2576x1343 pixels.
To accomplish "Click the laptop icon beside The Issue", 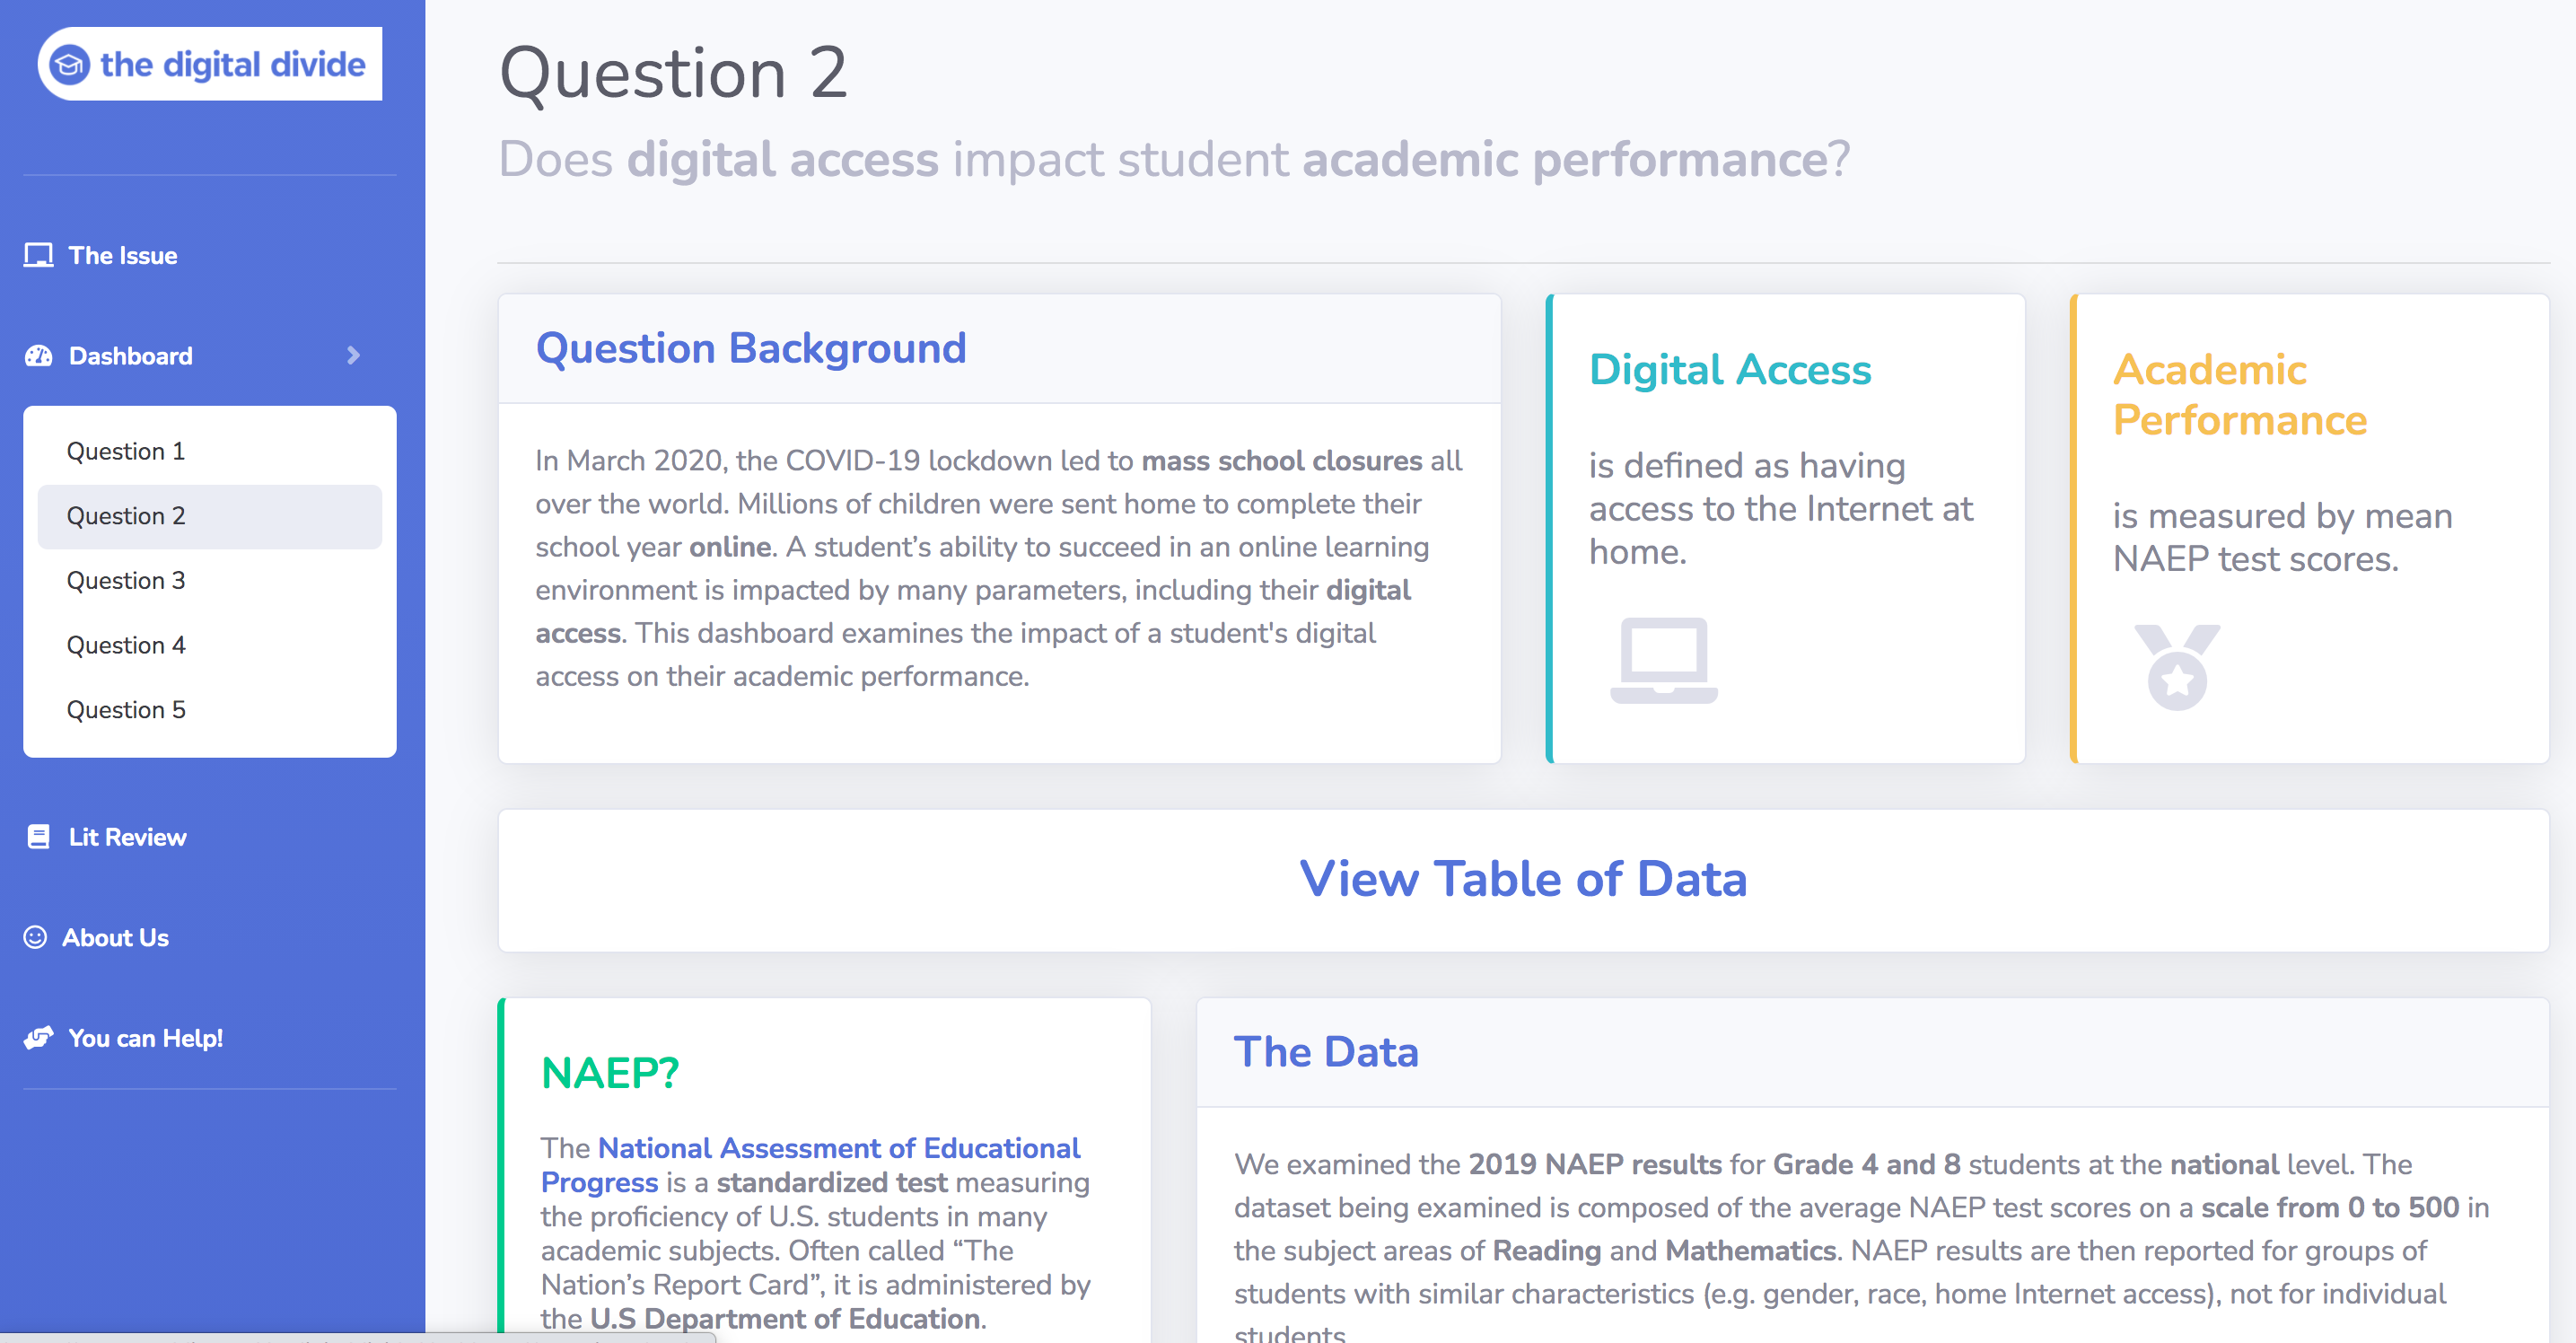I will coord(38,255).
